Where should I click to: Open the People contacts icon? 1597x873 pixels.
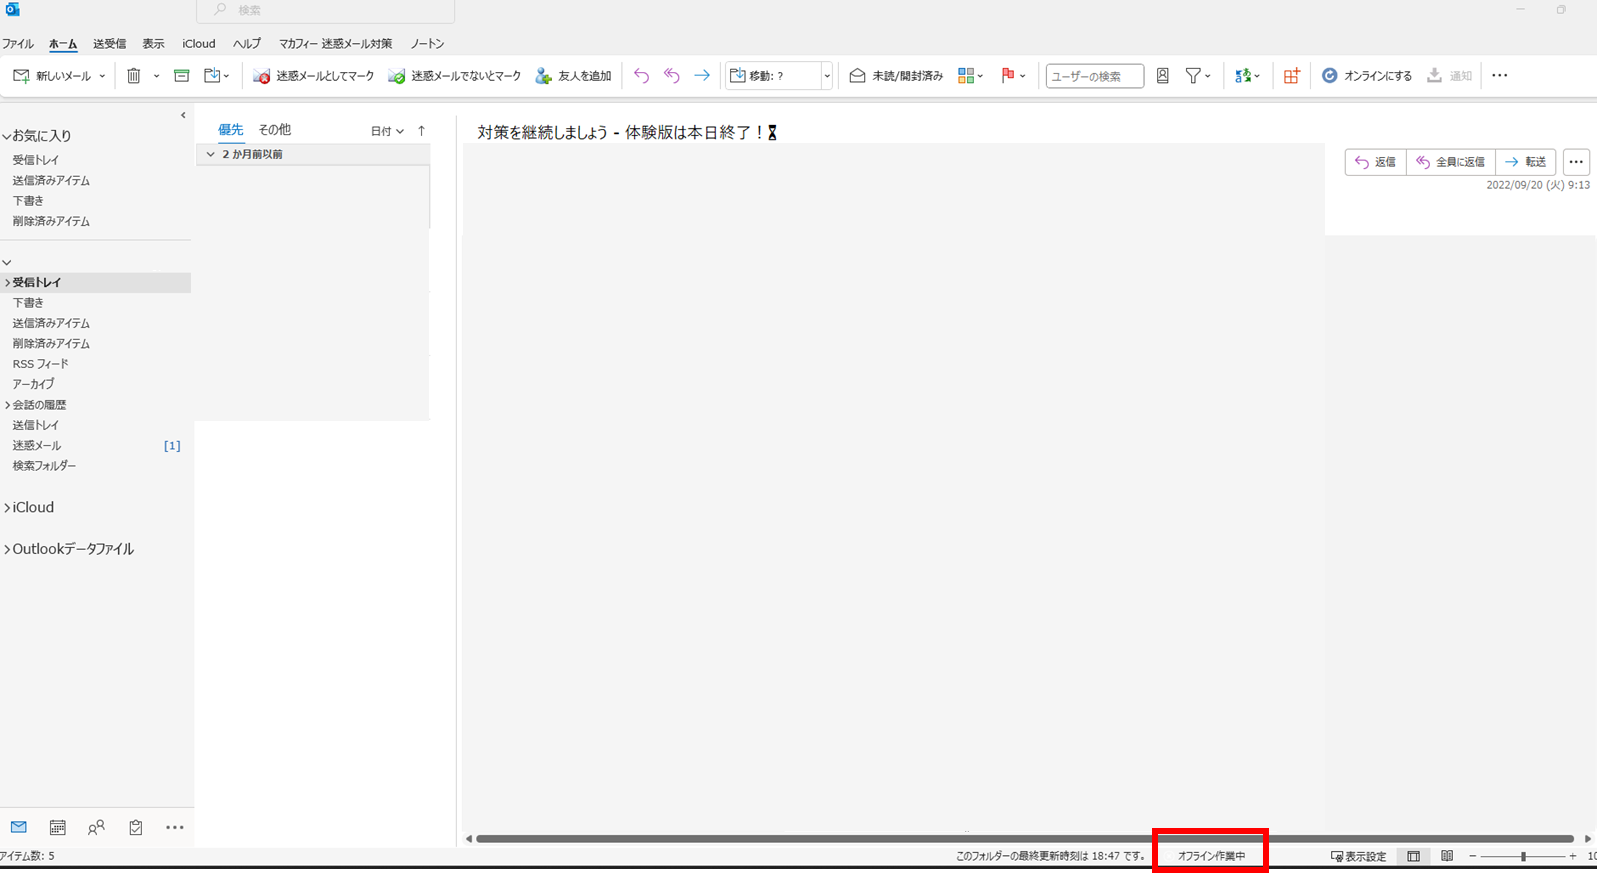click(x=96, y=827)
